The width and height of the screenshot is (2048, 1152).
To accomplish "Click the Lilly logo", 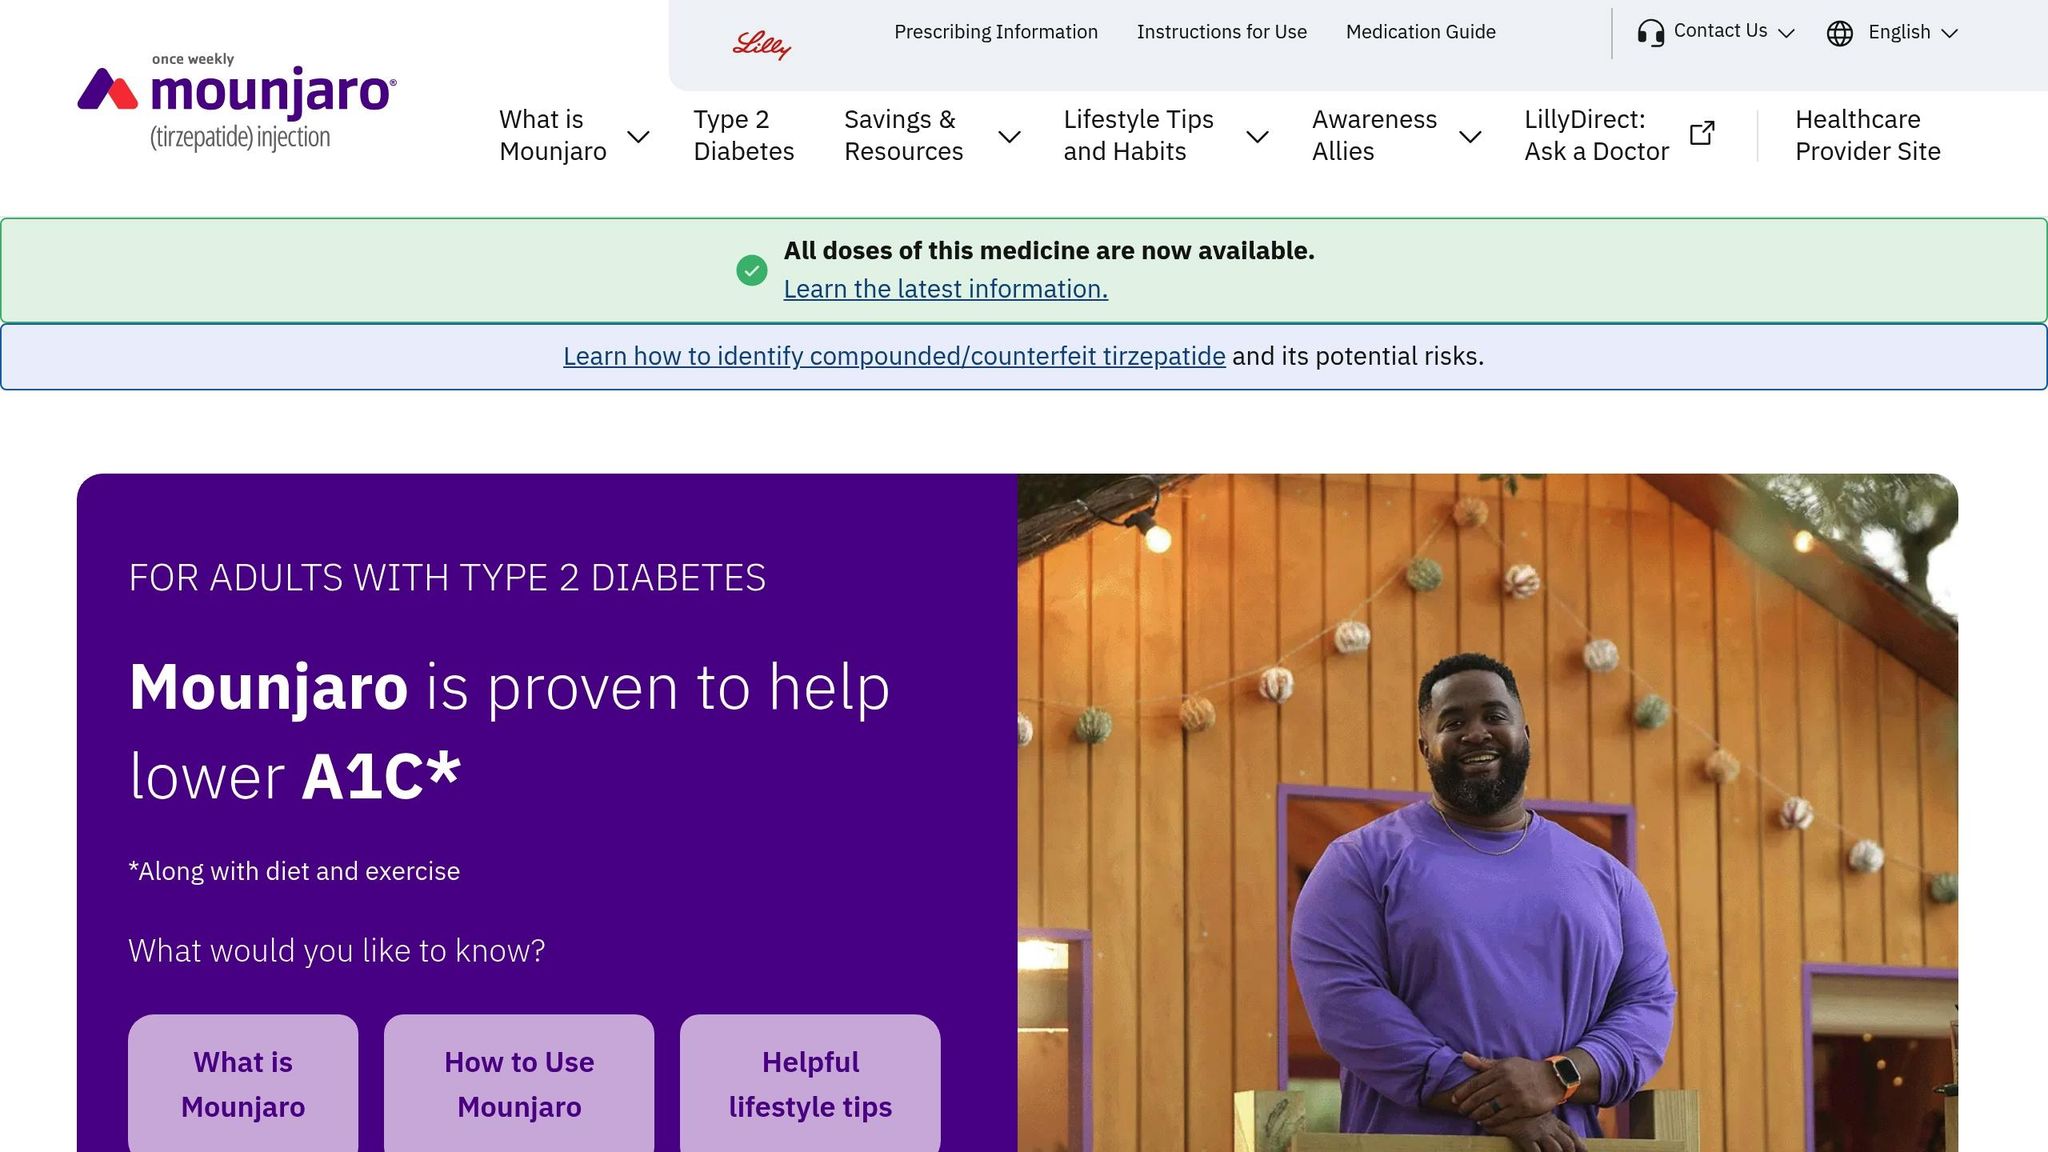I will 761,45.
